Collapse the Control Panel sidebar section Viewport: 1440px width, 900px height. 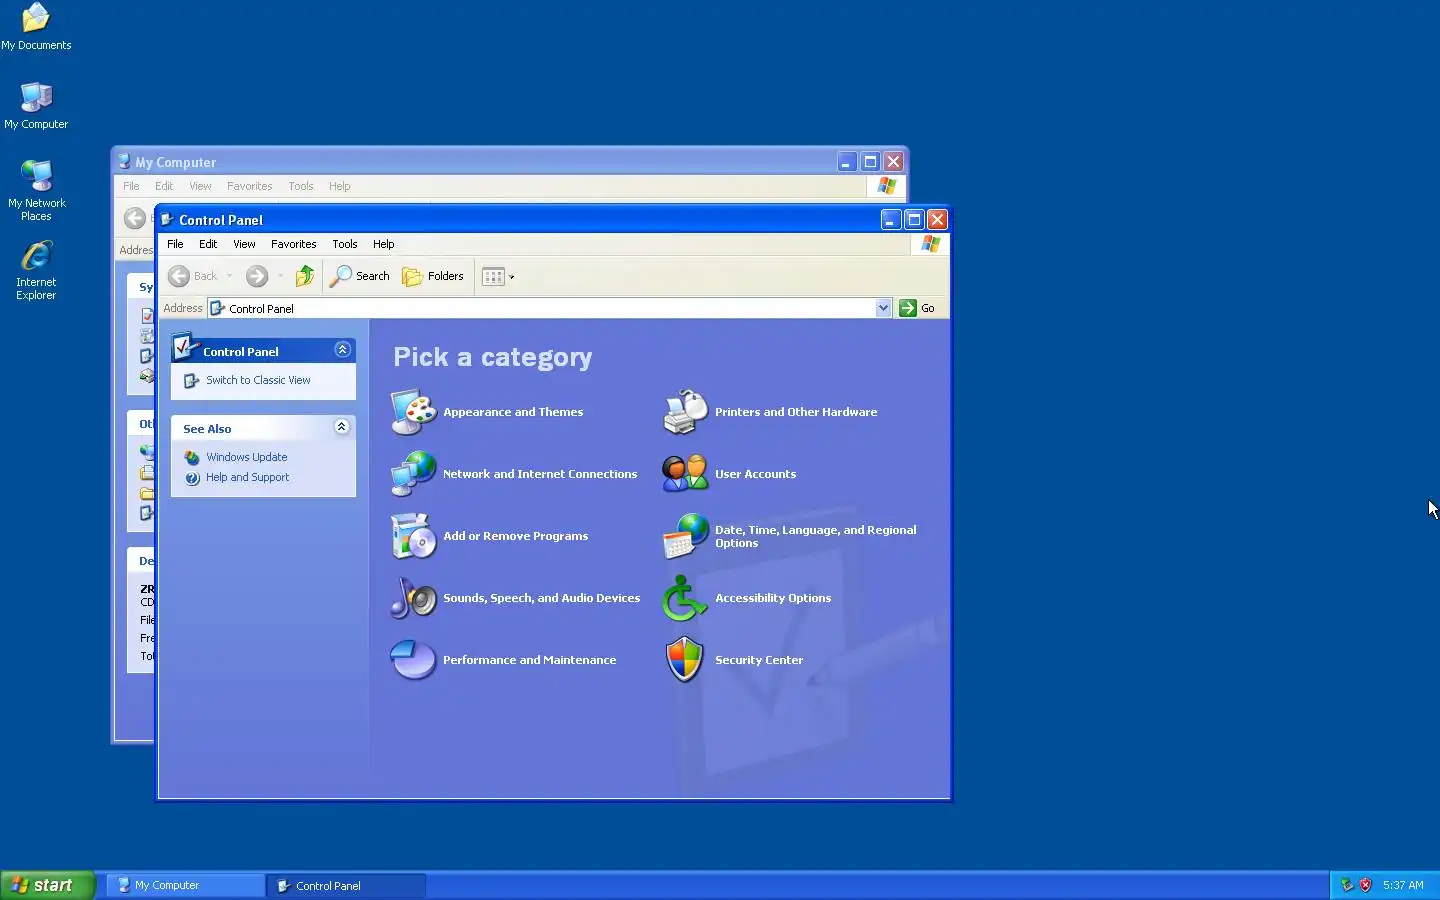pyautogui.click(x=342, y=350)
